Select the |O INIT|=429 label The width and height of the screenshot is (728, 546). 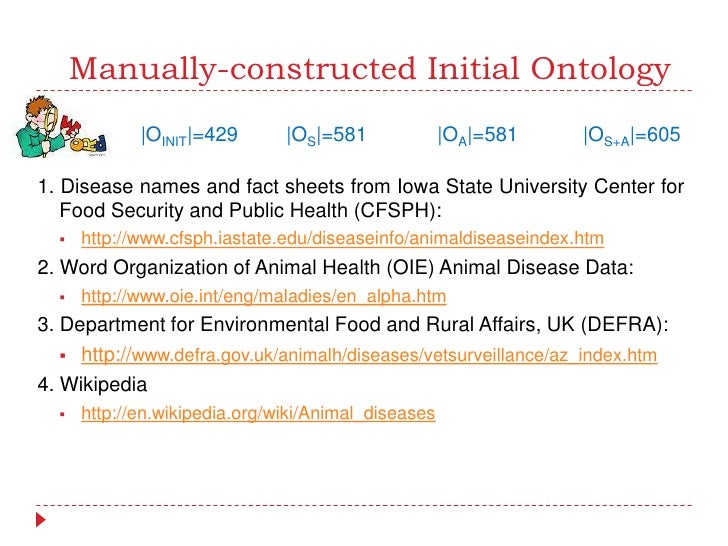click(189, 136)
